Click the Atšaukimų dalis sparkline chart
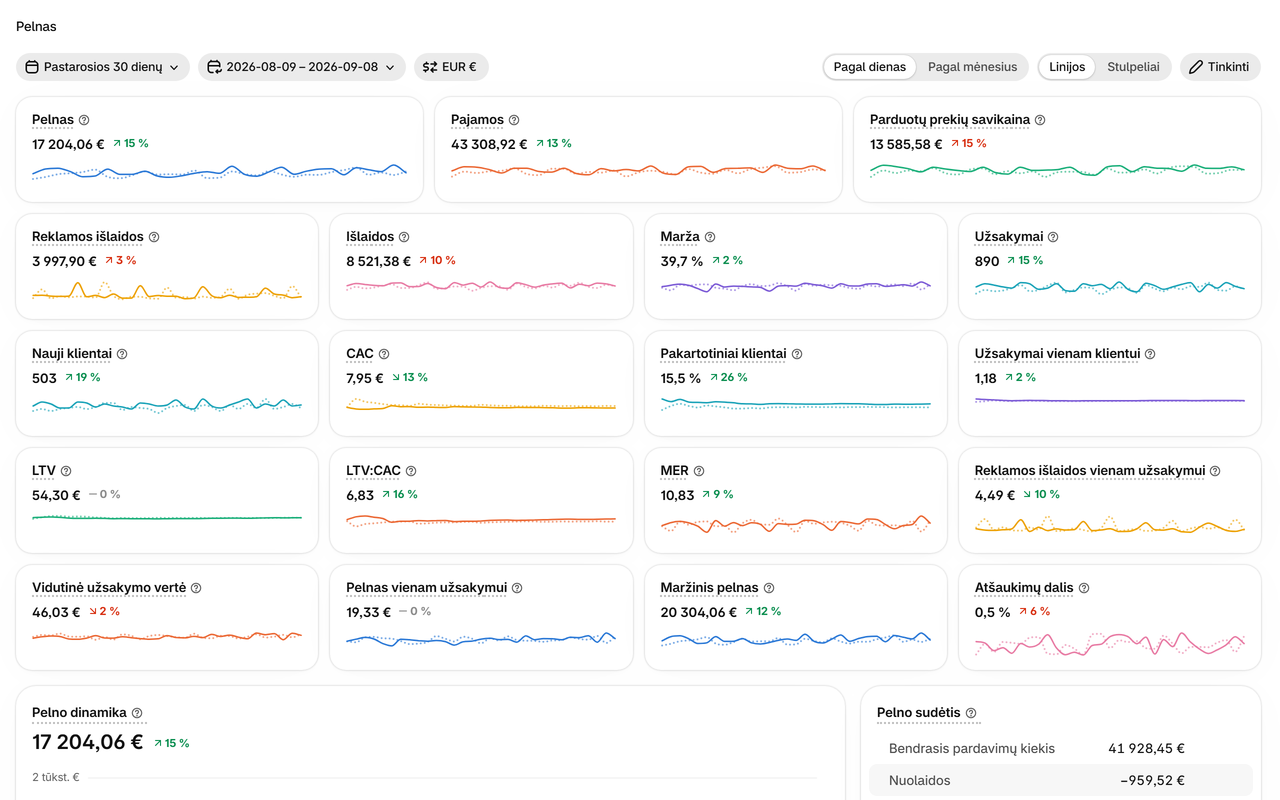 point(1110,643)
